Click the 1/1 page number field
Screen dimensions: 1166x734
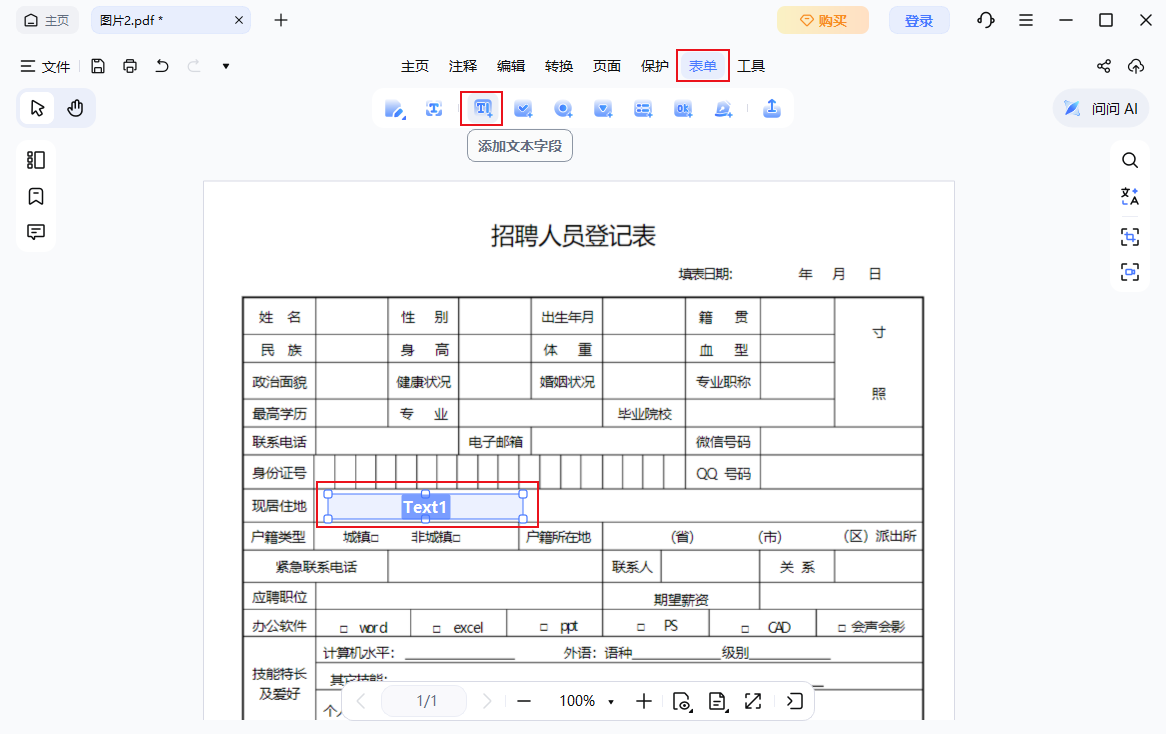point(424,701)
